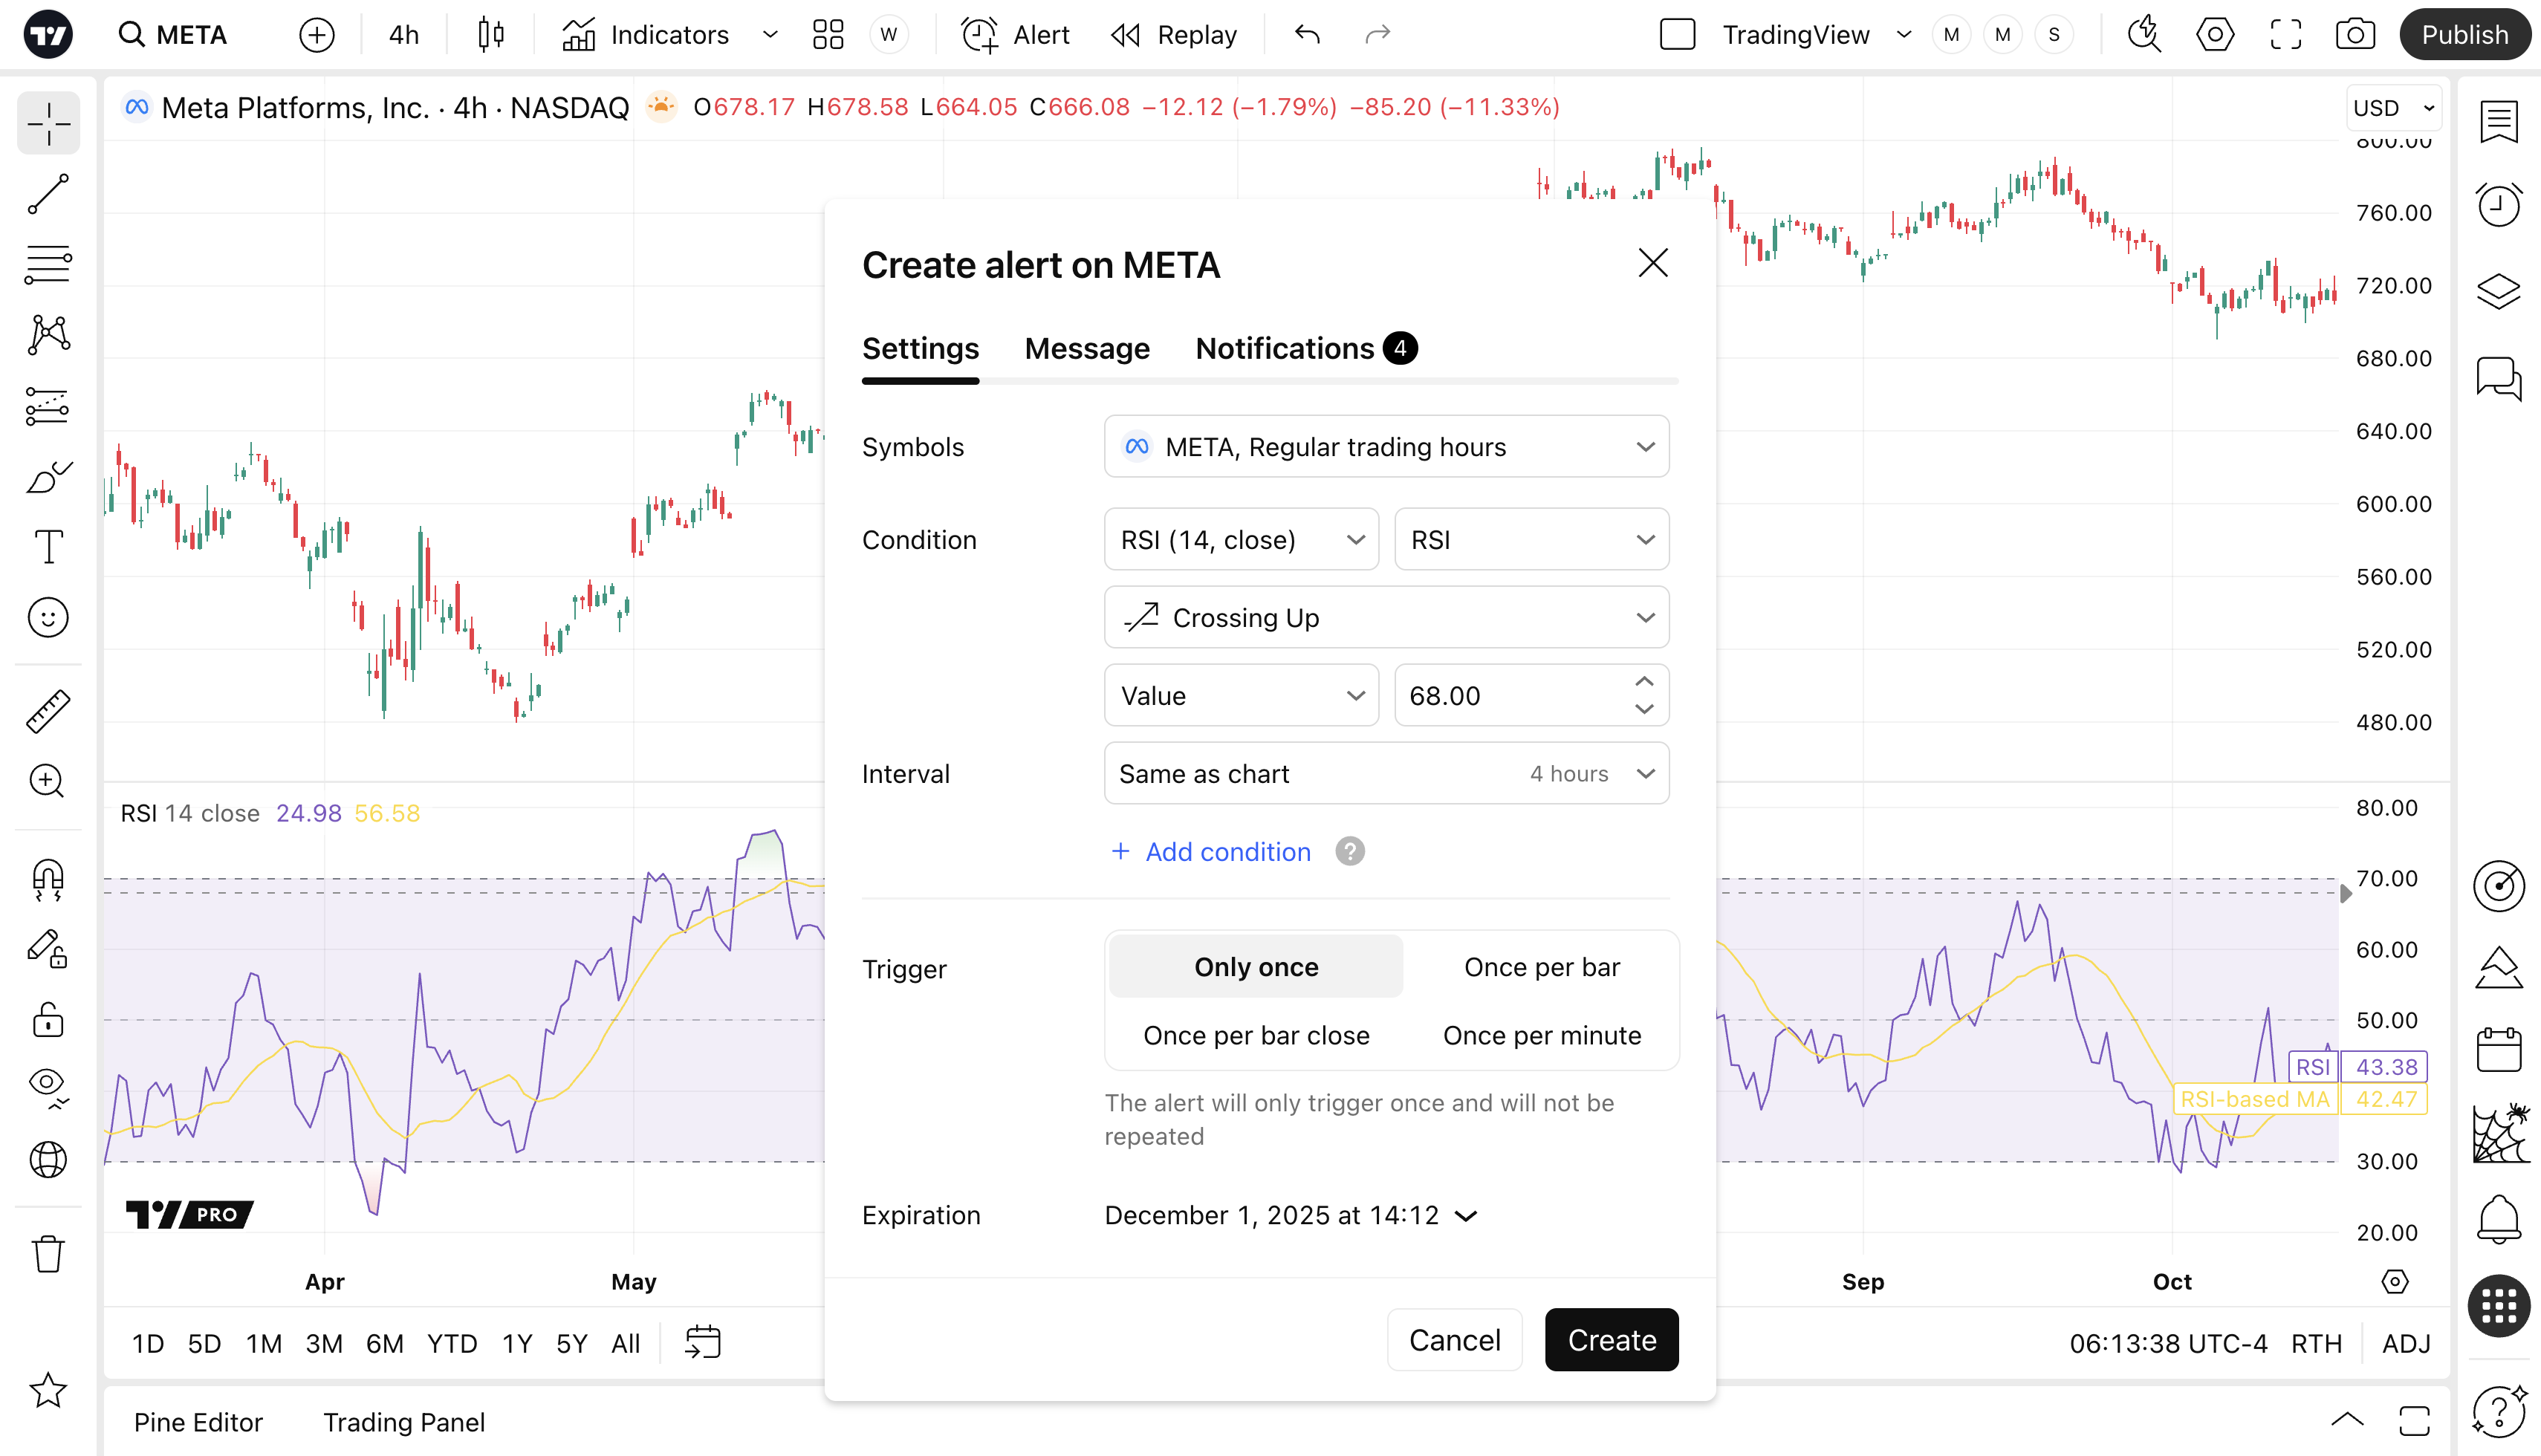Select the ruler measure tool
2541x1456 pixels.
[48, 711]
